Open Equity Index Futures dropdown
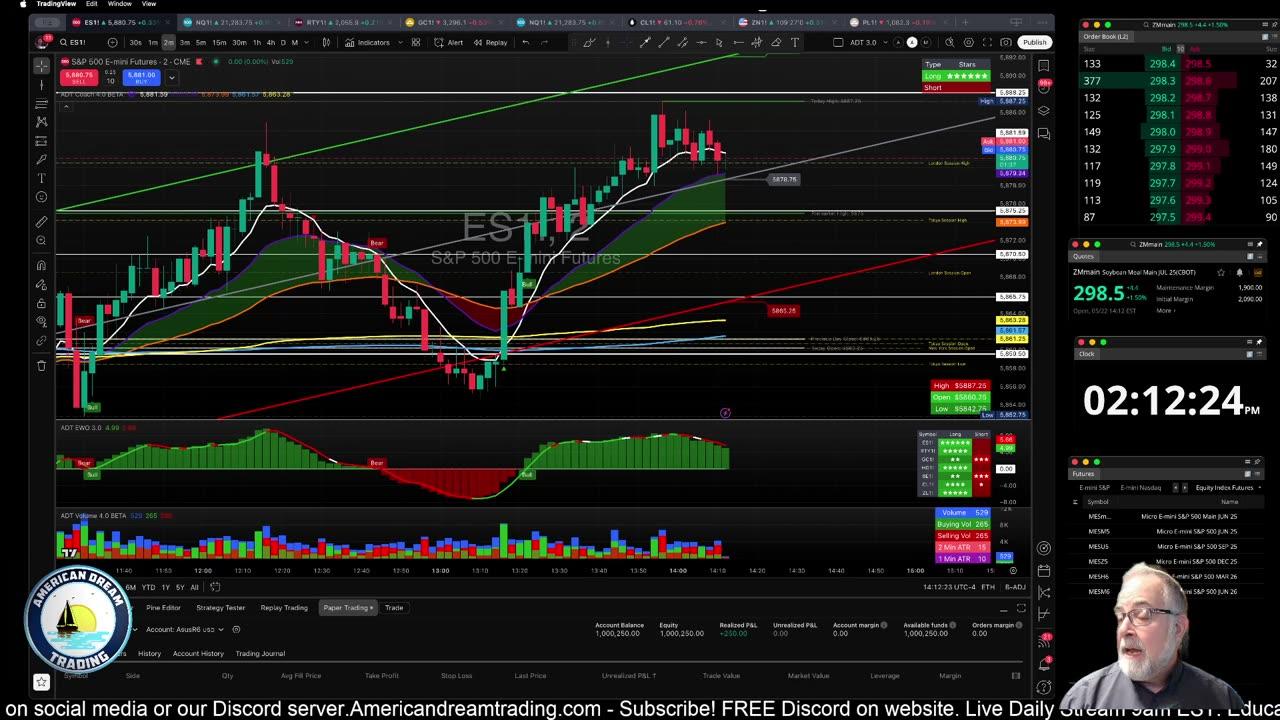 [1227, 487]
